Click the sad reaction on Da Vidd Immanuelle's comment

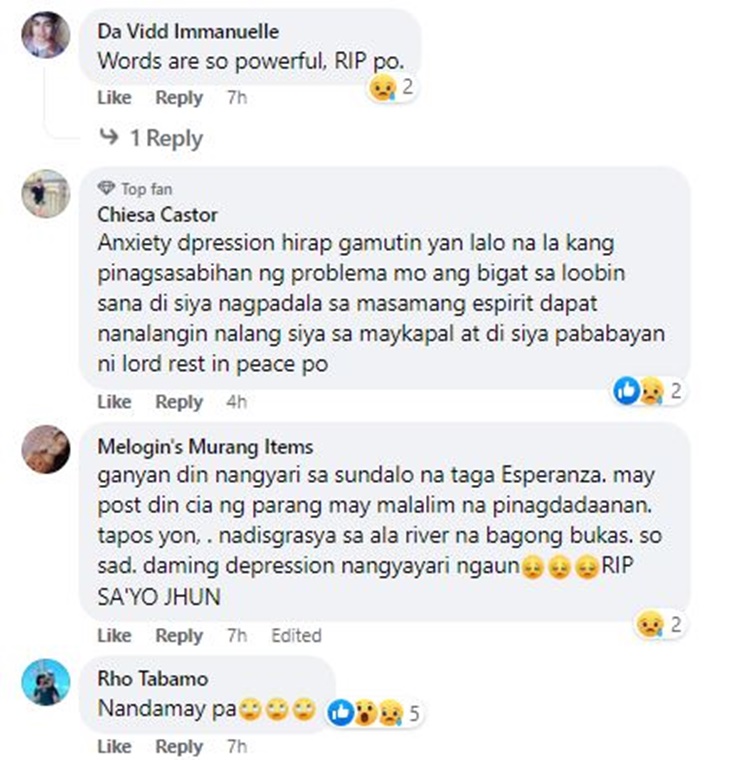pyautogui.click(x=383, y=88)
